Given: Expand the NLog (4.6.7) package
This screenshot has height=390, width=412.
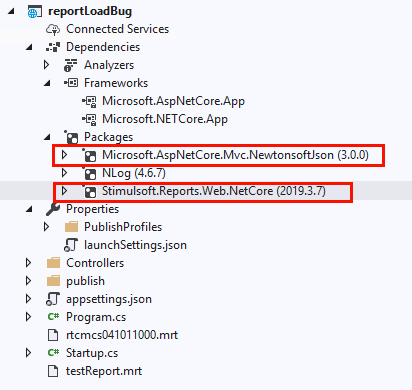Looking at the screenshot, I should click(x=65, y=173).
